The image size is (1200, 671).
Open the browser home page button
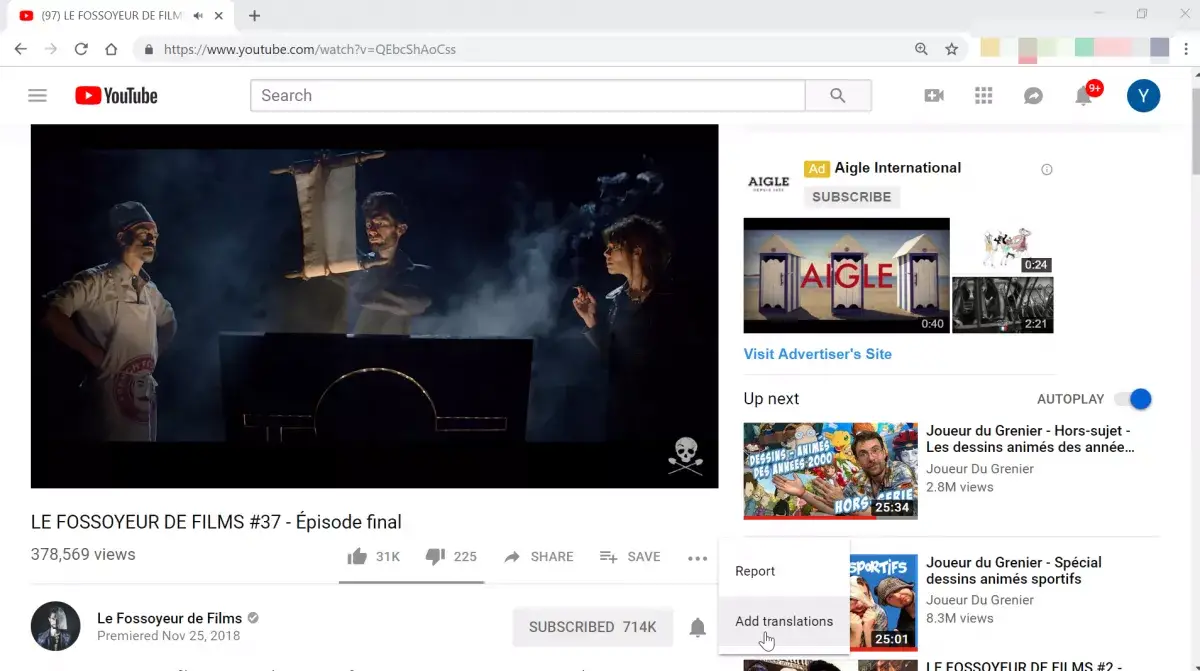point(111,49)
